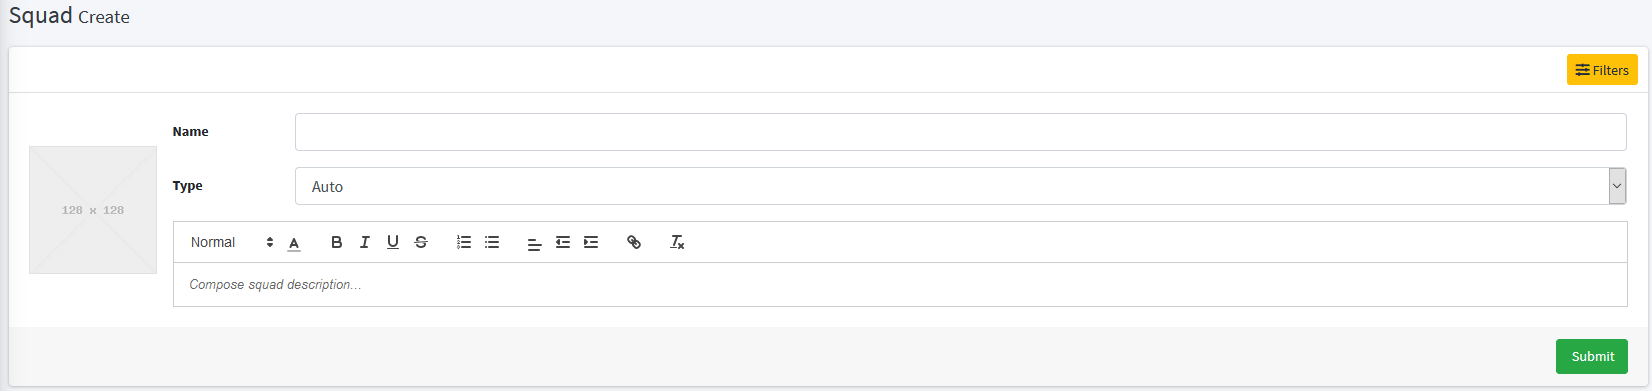Select the 128 x 128 squad image placeholder
The height and width of the screenshot is (391, 1652).
[93, 210]
